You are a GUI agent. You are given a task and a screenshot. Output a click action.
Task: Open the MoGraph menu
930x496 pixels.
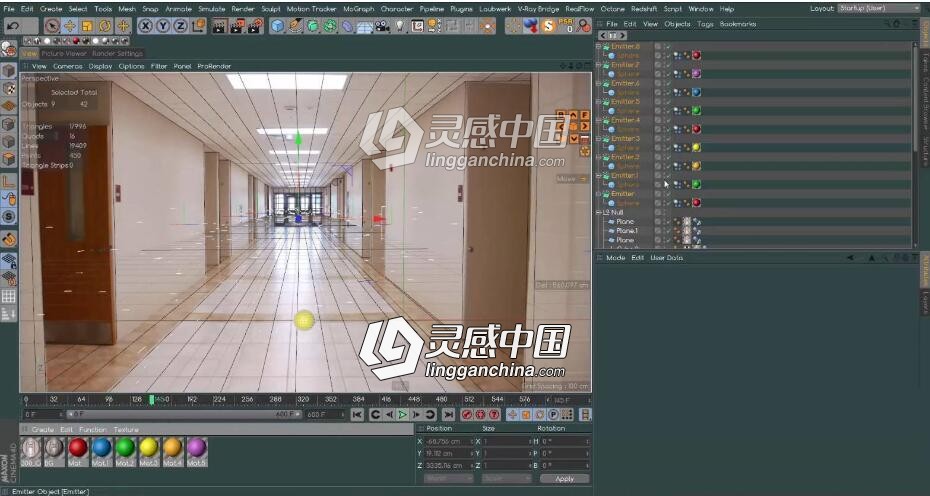[x=358, y=9]
